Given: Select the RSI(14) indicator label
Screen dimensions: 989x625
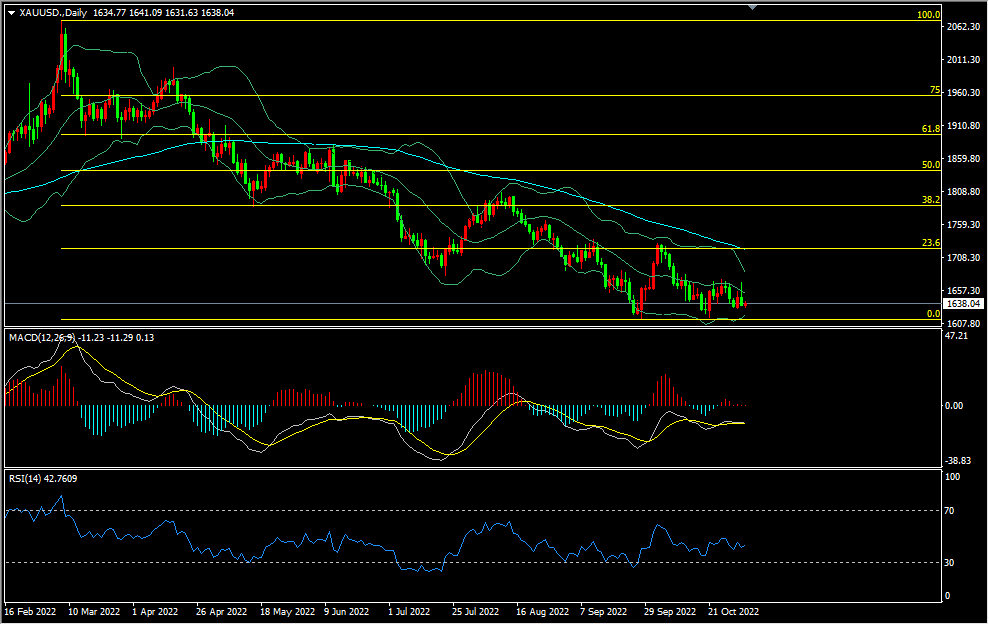Looking at the screenshot, I should coord(25,479).
